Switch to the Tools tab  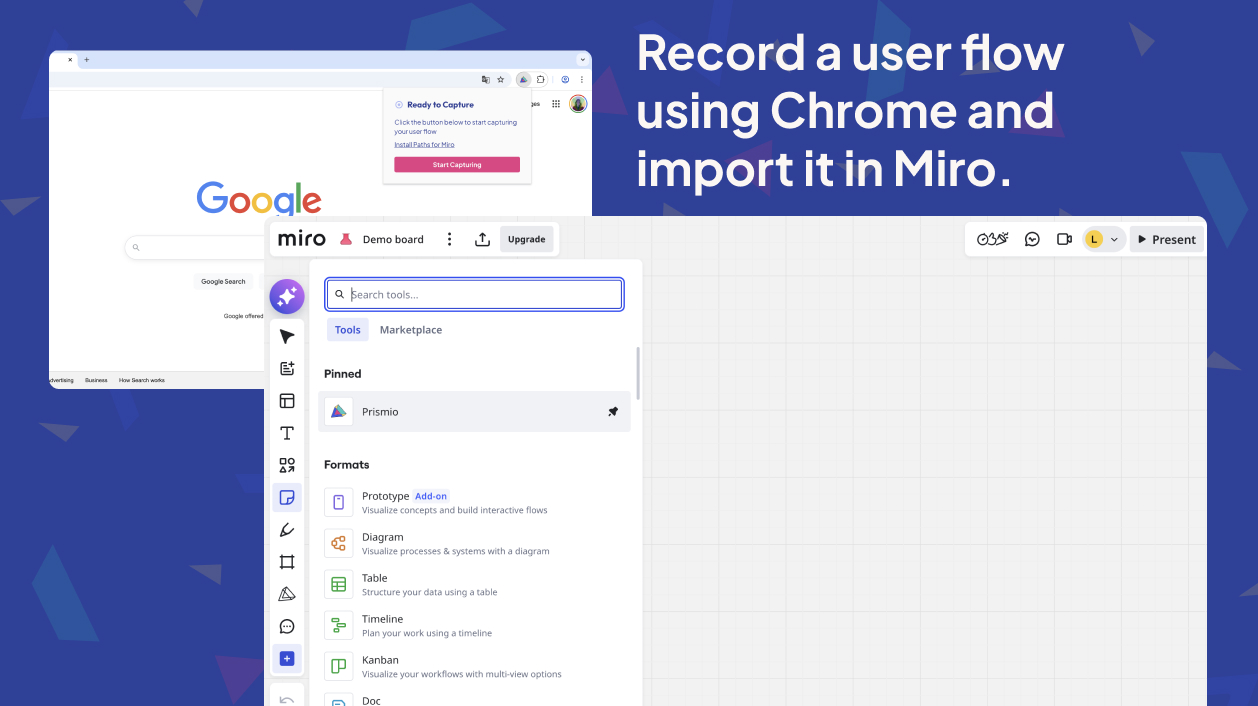(348, 330)
